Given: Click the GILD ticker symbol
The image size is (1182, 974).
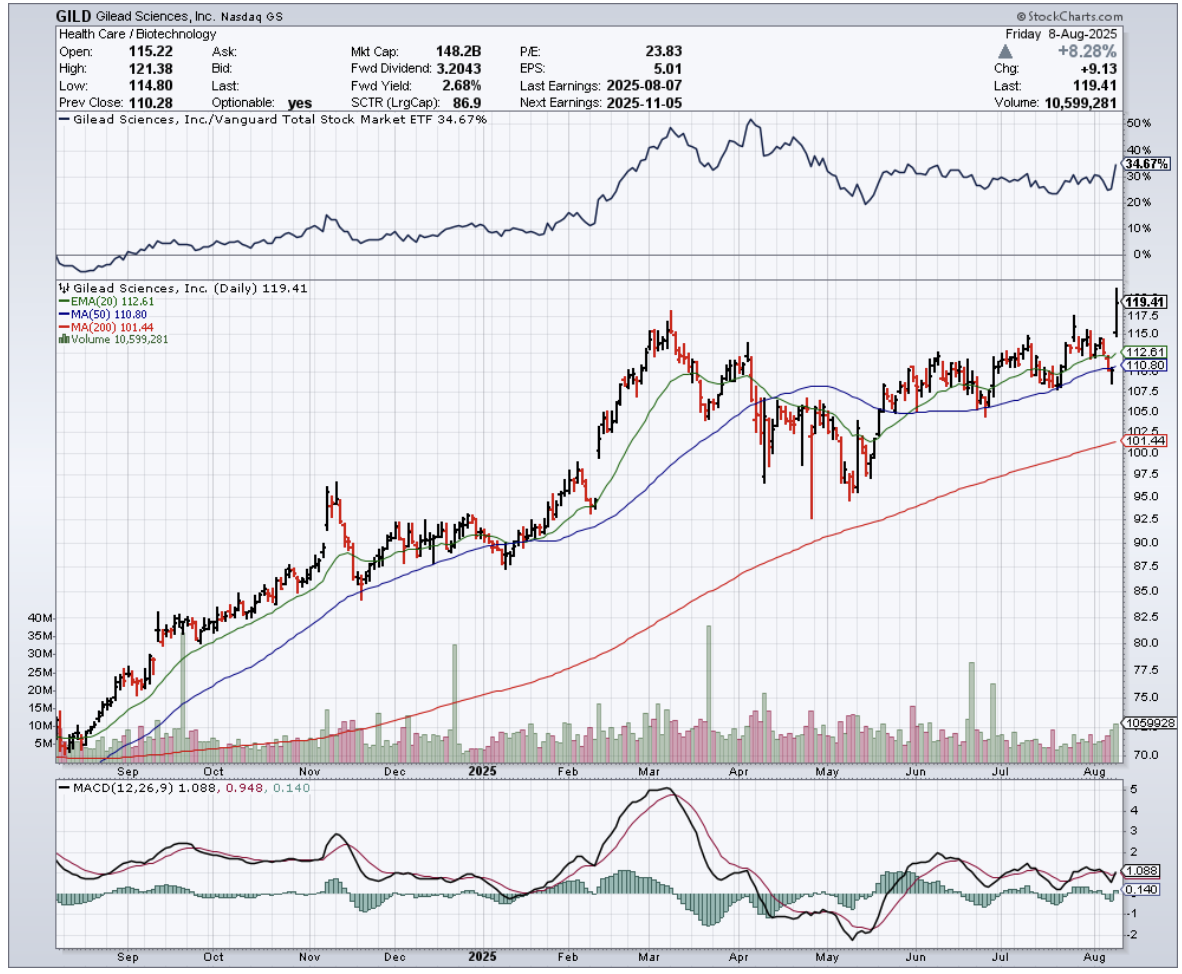Looking at the screenshot, I should [x=76, y=17].
